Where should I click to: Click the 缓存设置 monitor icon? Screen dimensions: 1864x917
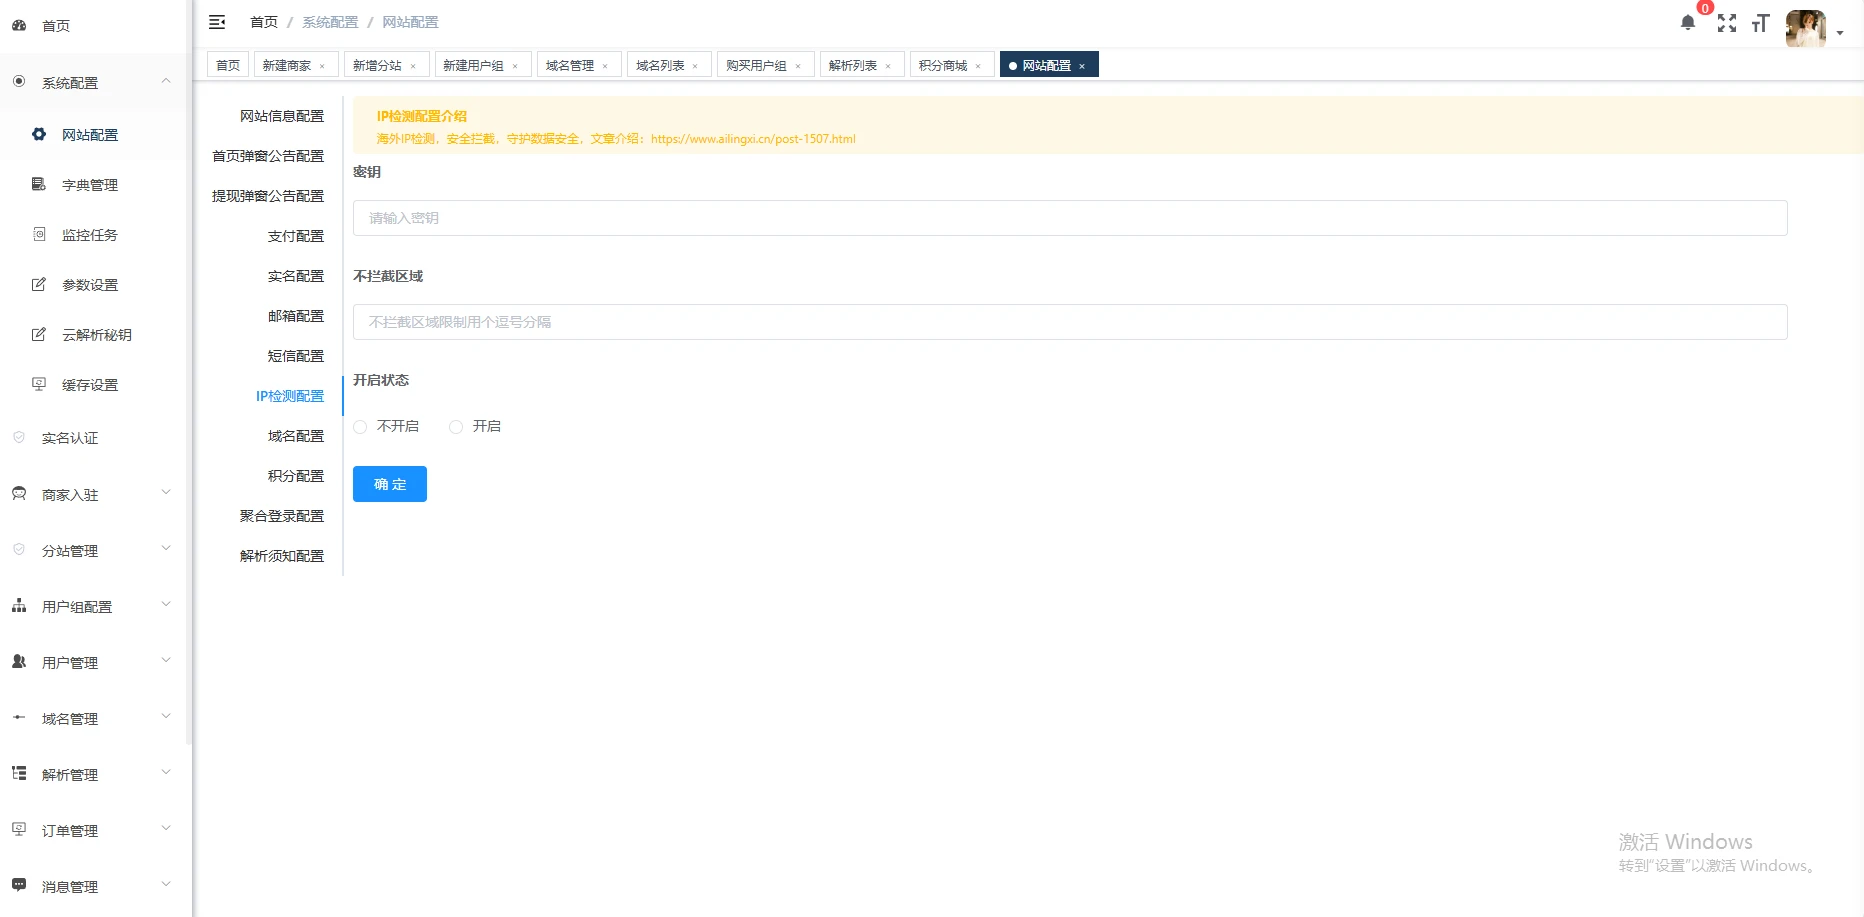click(39, 384)
